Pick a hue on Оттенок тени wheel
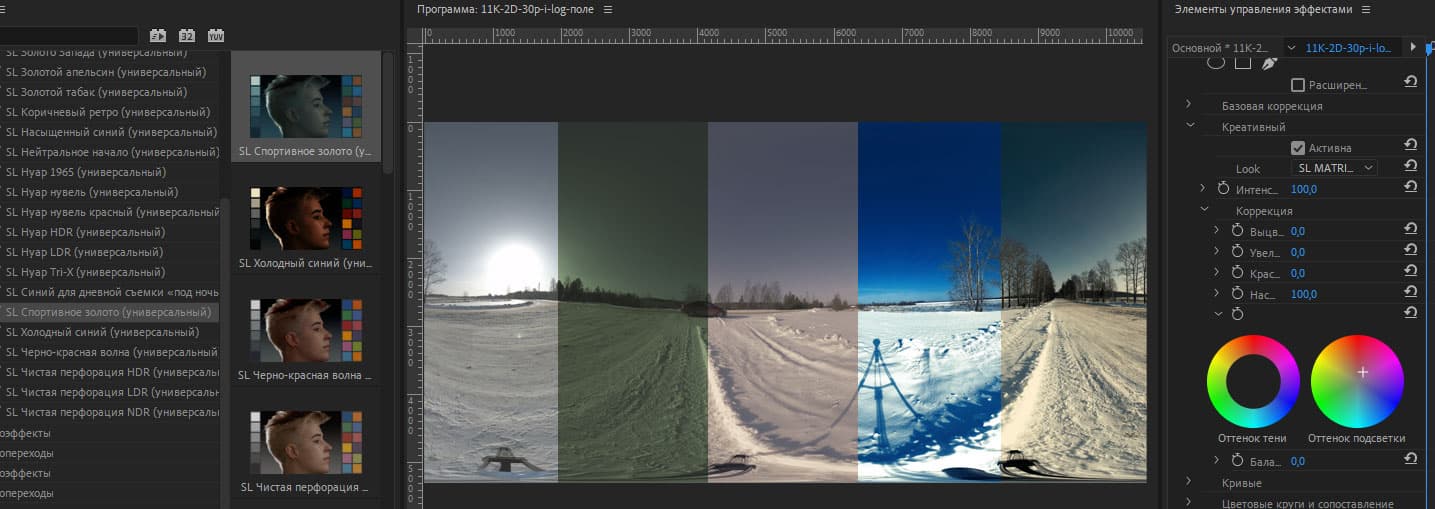The image size is (1435, 509). point(1253,381)
